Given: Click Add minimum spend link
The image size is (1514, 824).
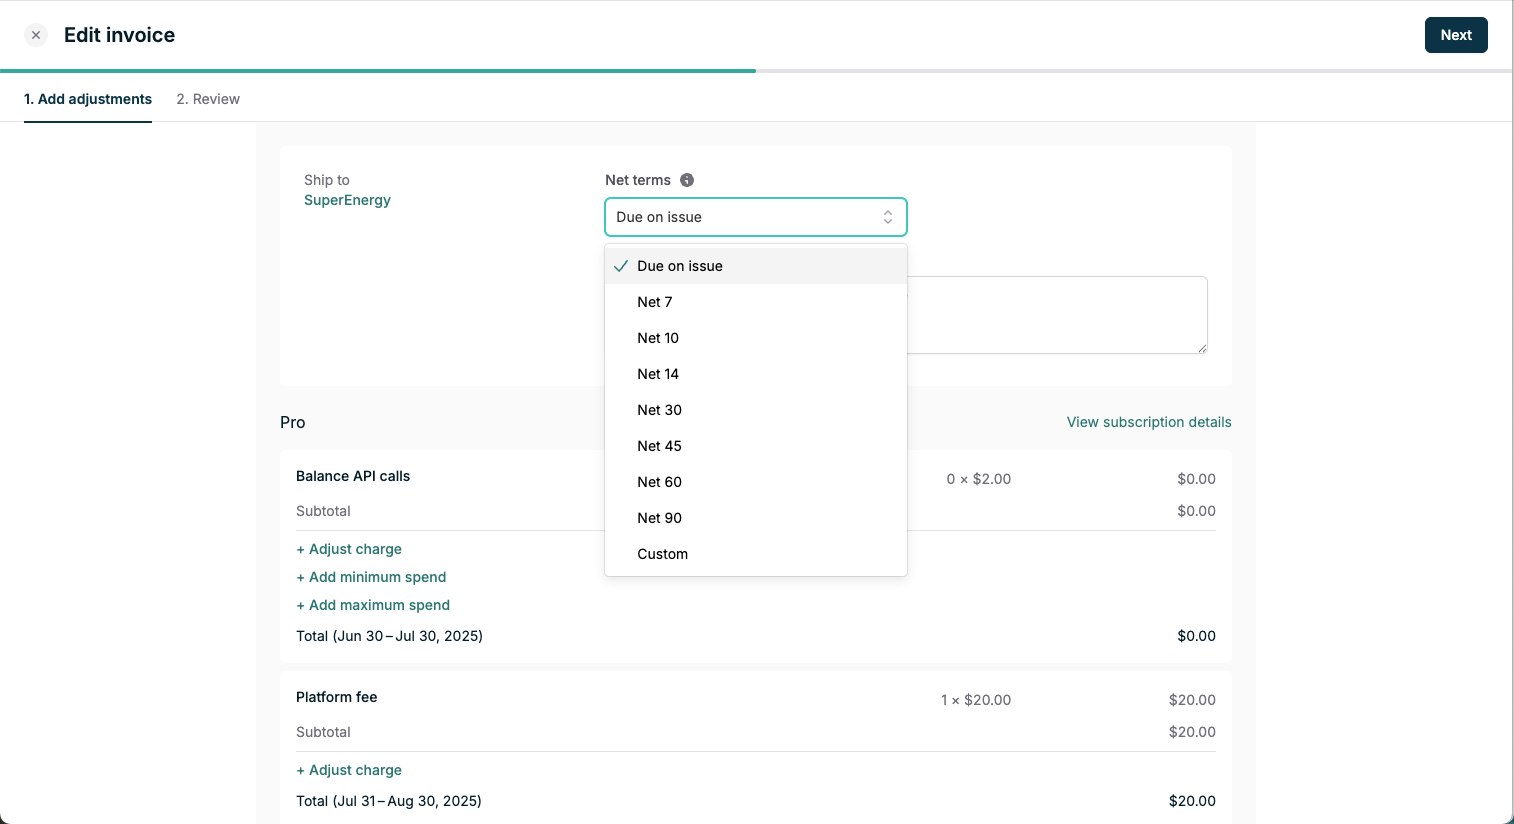Looking at the screenshot, I should click(x=371, y=577).
